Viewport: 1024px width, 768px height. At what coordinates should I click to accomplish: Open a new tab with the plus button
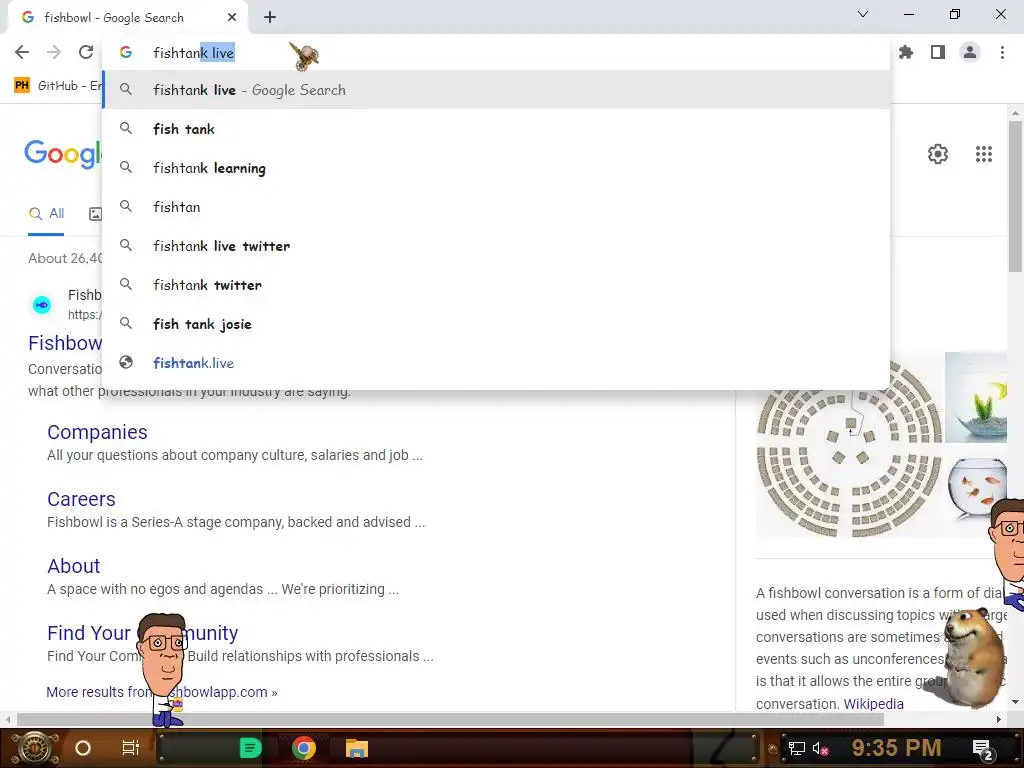pos(270,18)
